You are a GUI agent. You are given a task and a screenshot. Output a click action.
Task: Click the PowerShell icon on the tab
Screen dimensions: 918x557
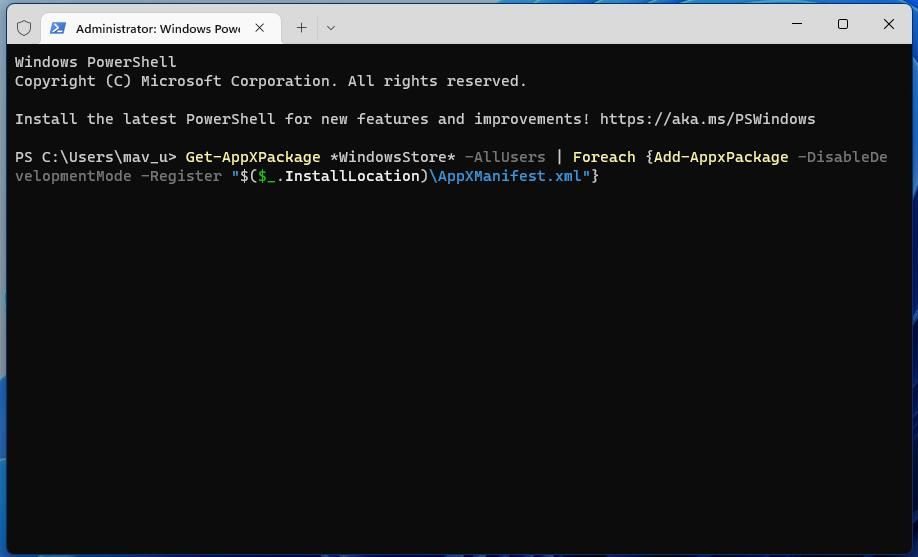pos(57,28)
